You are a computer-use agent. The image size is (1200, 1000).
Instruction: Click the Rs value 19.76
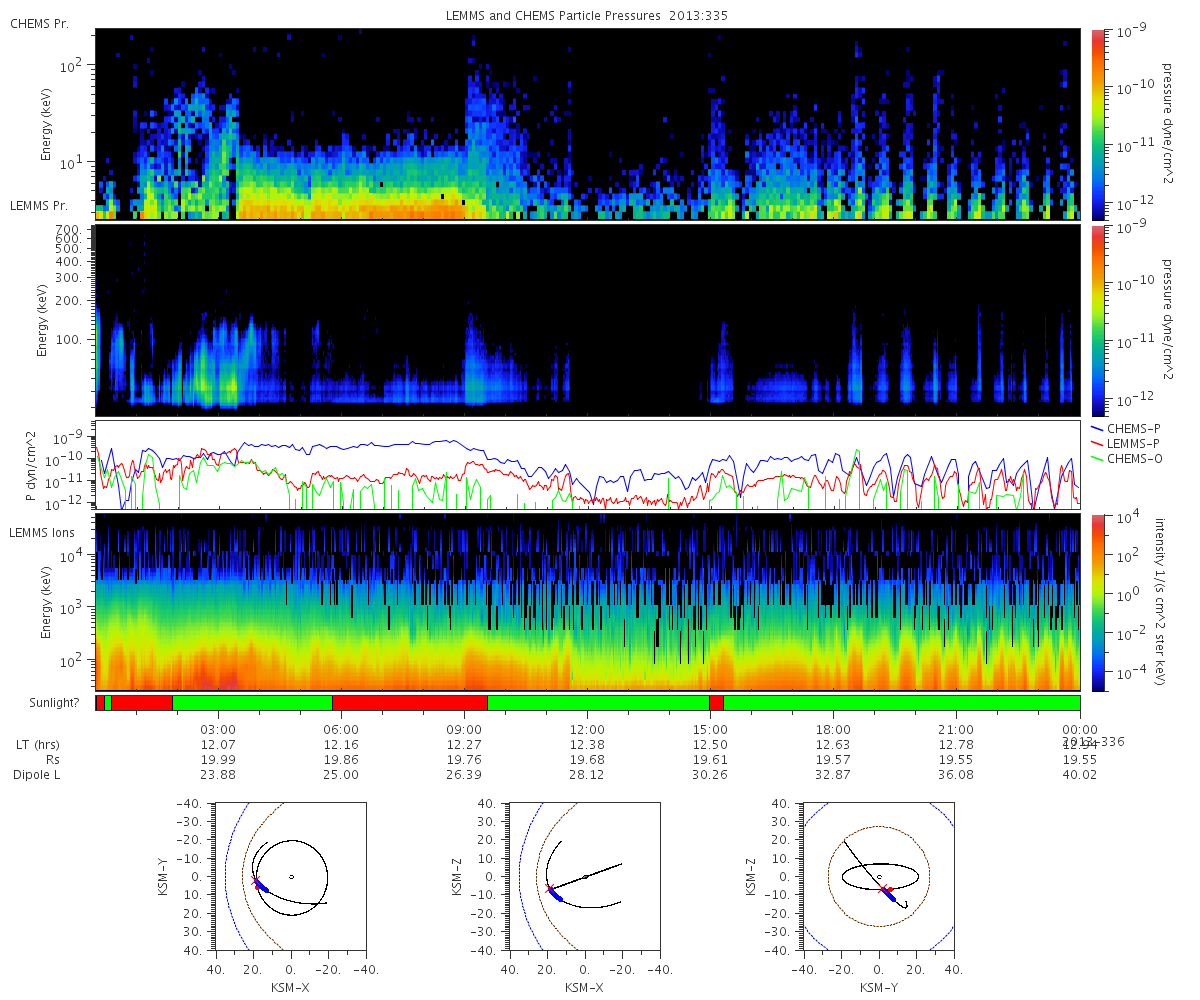click(464, 760)
